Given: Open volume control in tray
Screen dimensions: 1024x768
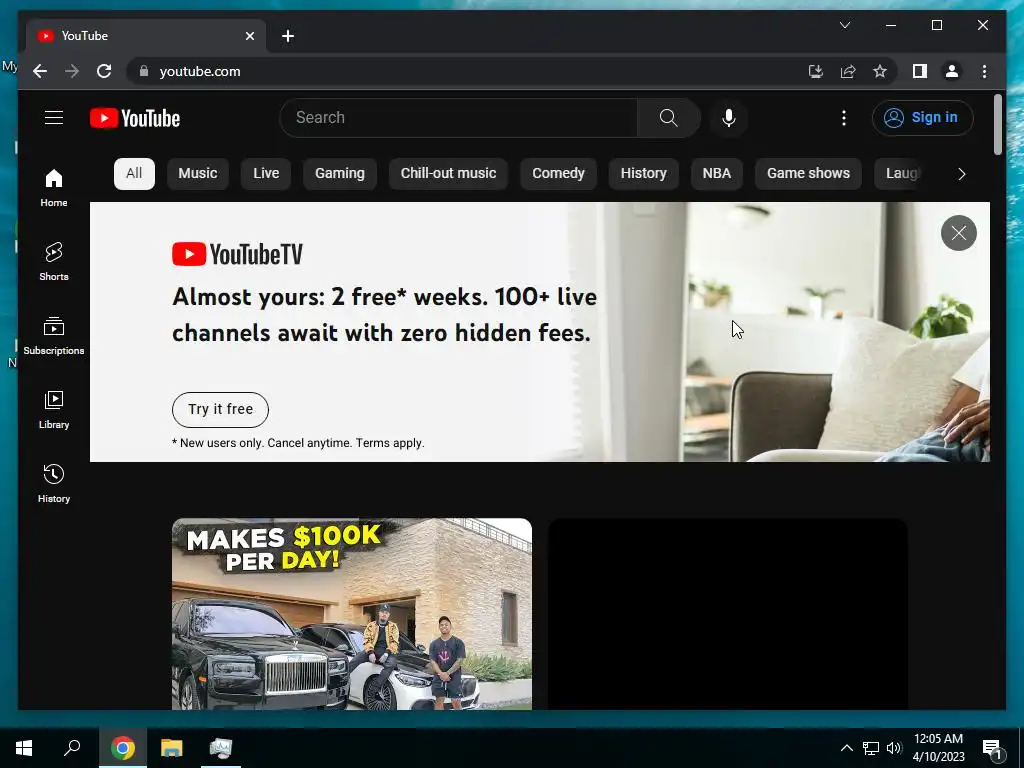Looking at the screenshot, I should (x=894, y=748).
